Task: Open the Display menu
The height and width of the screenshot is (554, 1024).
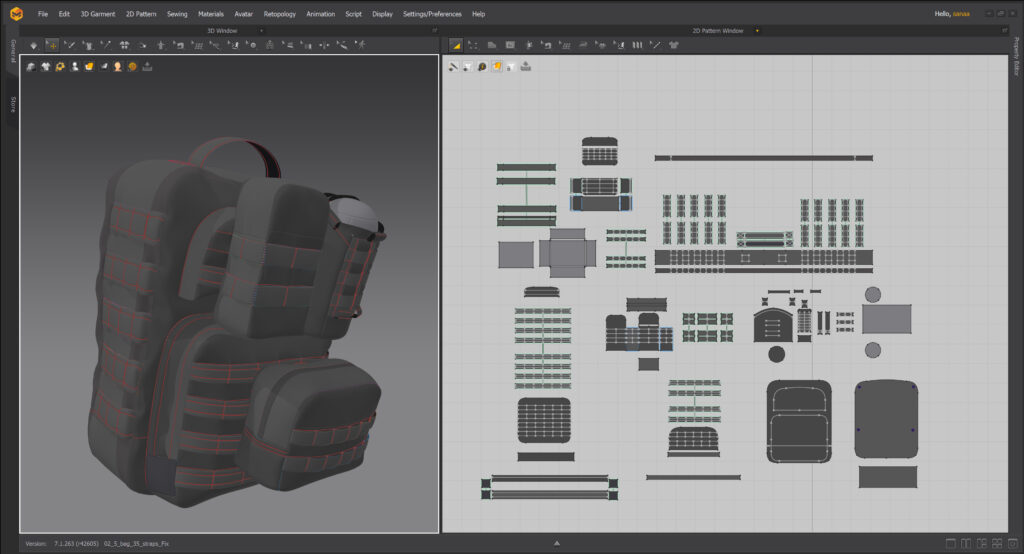Action: click(x=382, y=14)
